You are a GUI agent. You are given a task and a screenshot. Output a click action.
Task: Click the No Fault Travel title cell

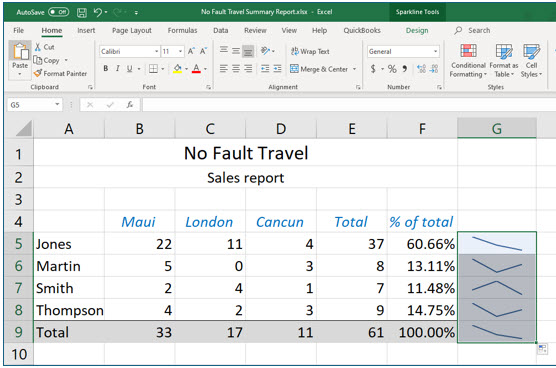click(x=245, y=153)
